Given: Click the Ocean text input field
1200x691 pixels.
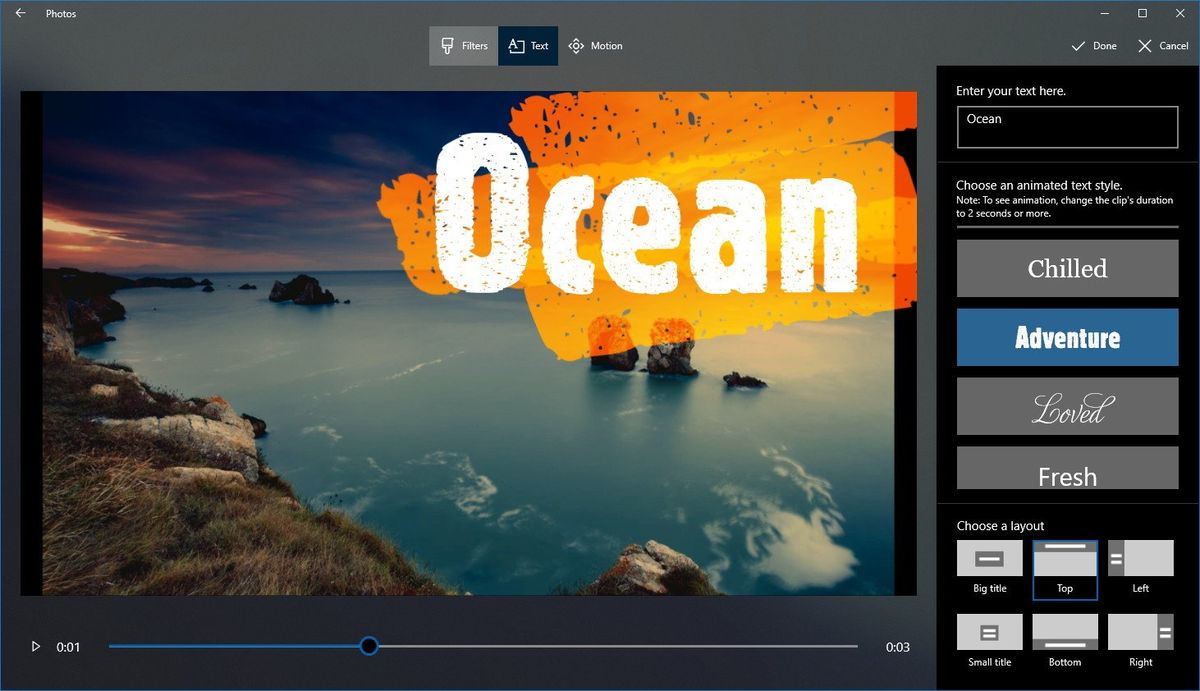Looking at the screenshot, I should pyautogui.click(x=1067, y=126).
